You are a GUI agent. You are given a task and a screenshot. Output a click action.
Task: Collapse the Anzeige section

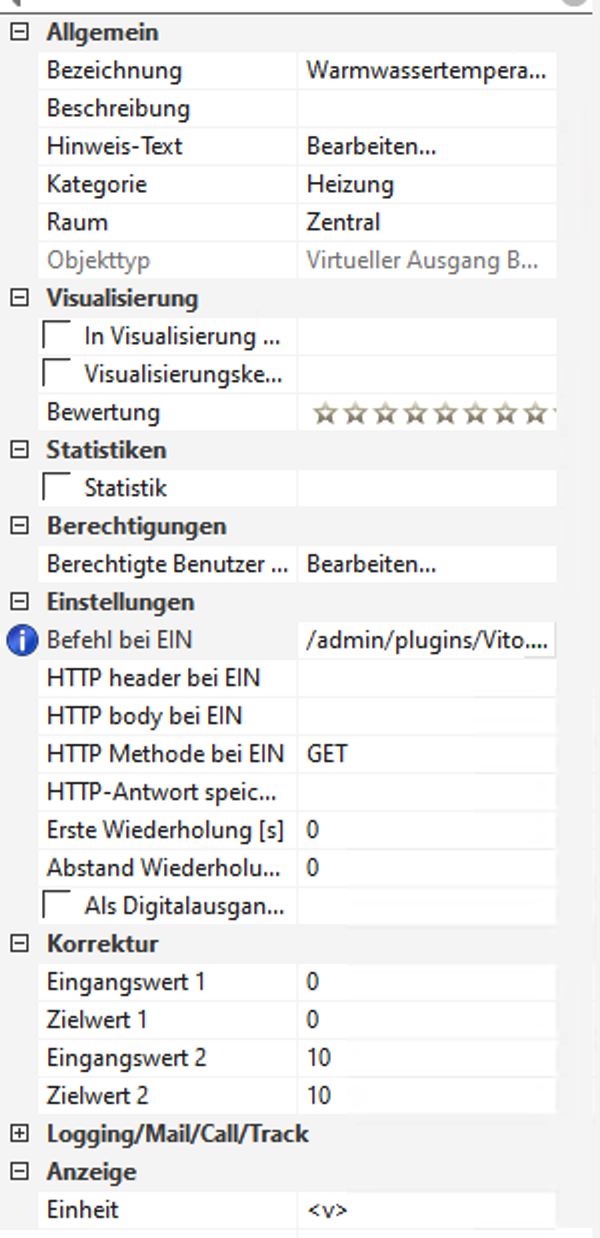click(x=18, y=1171)
